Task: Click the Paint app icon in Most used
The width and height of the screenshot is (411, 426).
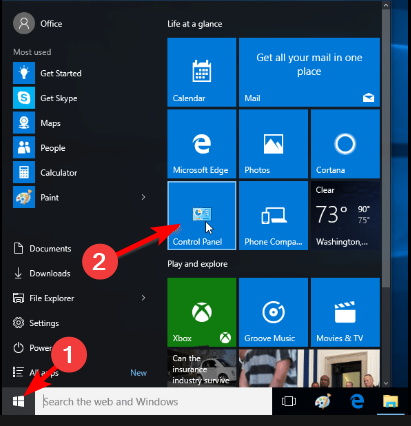Action: 24,197
